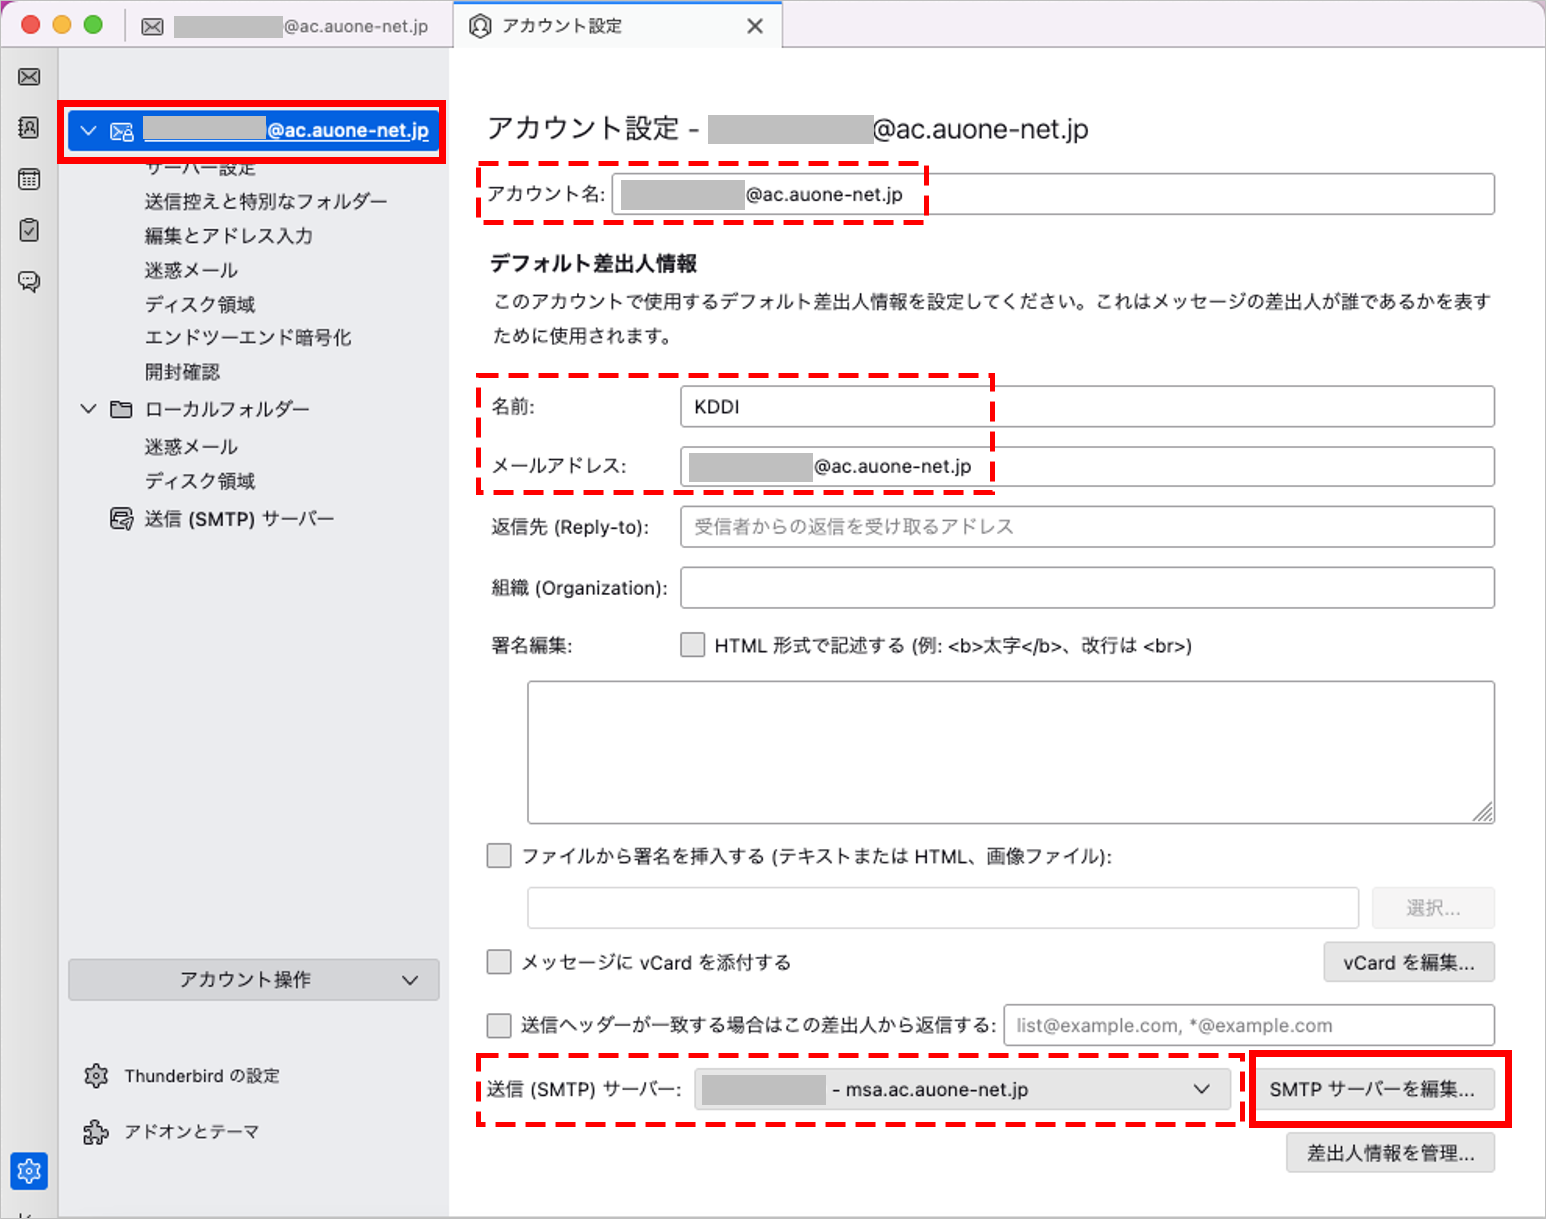Open the Mail view icon

tap(28, 77)
